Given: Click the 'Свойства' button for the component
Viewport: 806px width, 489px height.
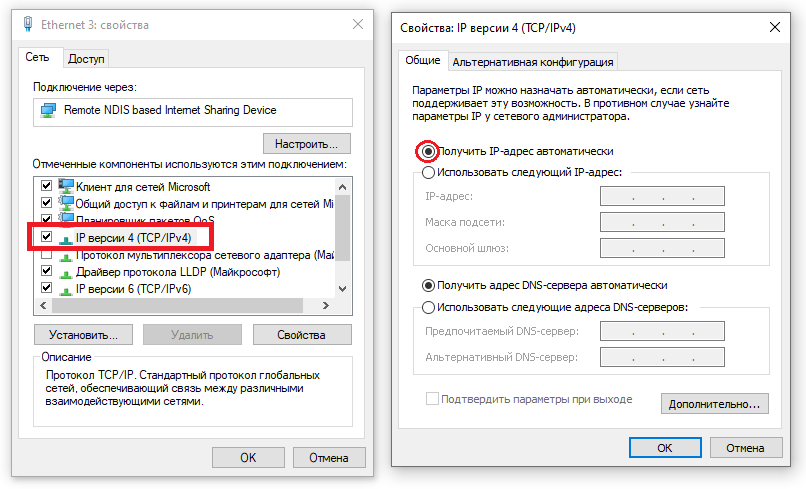Looking at the screenshot, I should point(302,335).
